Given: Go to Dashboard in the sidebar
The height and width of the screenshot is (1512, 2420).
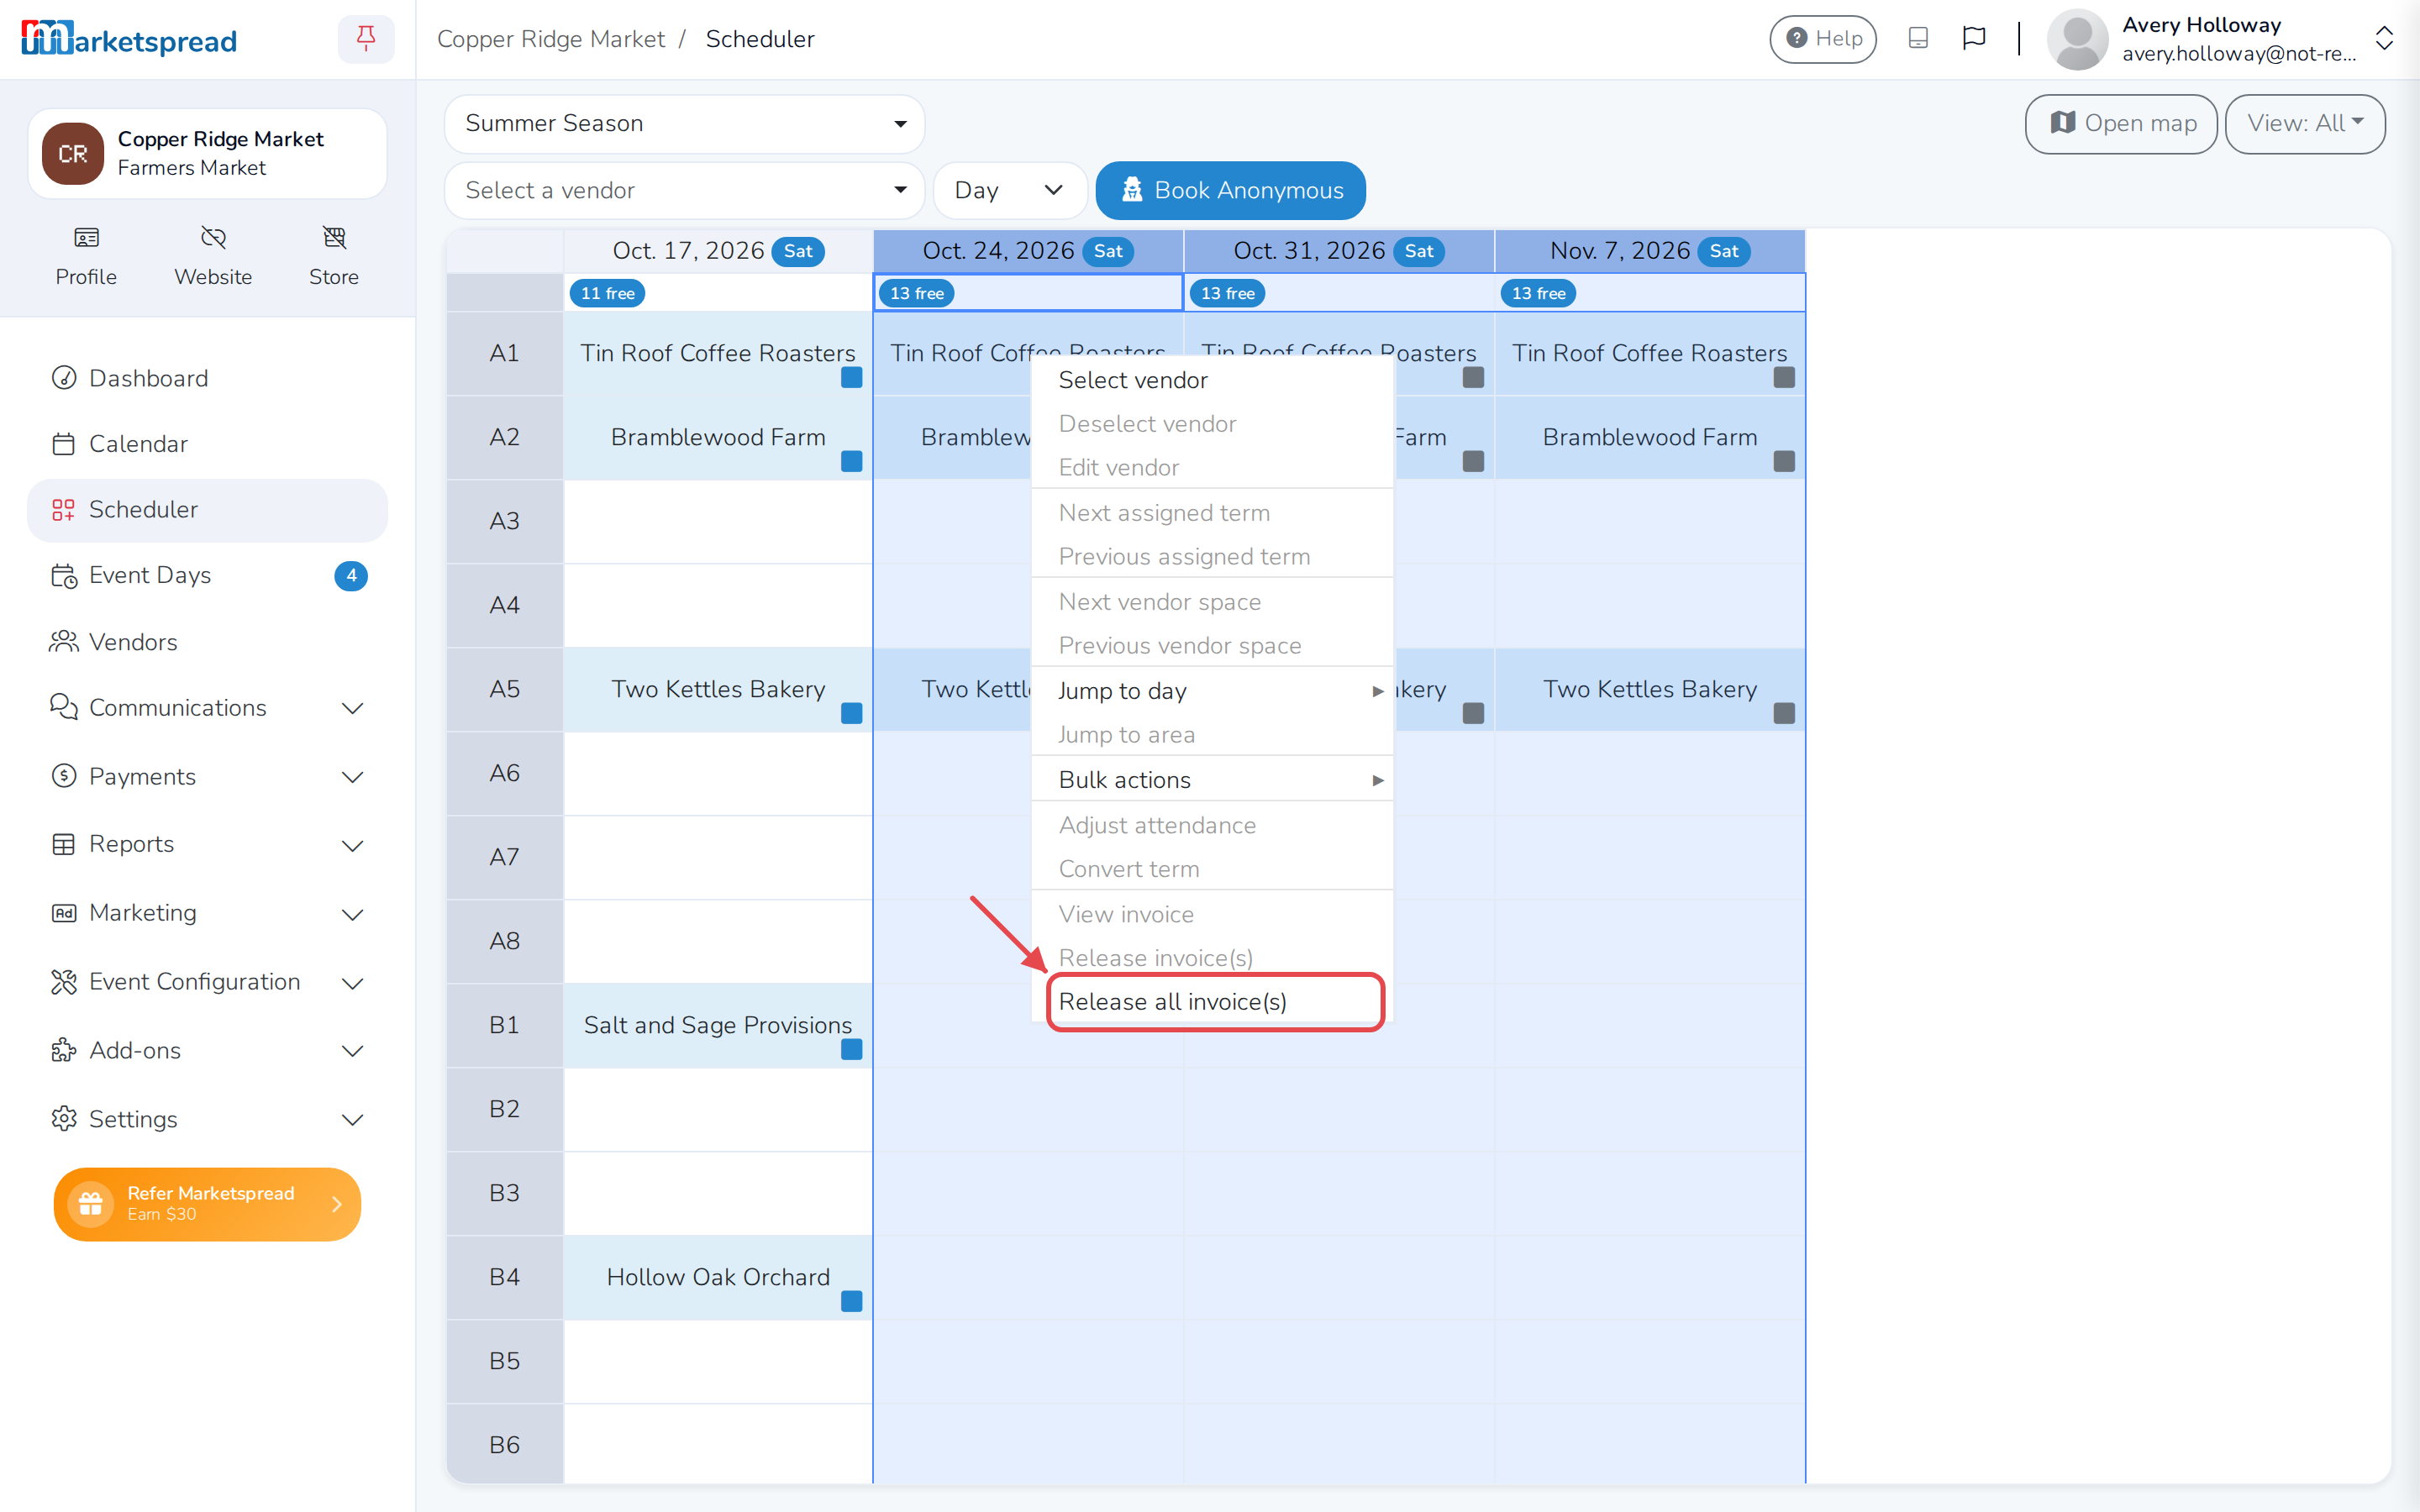Looking at the screenshot, I should 207,378.
